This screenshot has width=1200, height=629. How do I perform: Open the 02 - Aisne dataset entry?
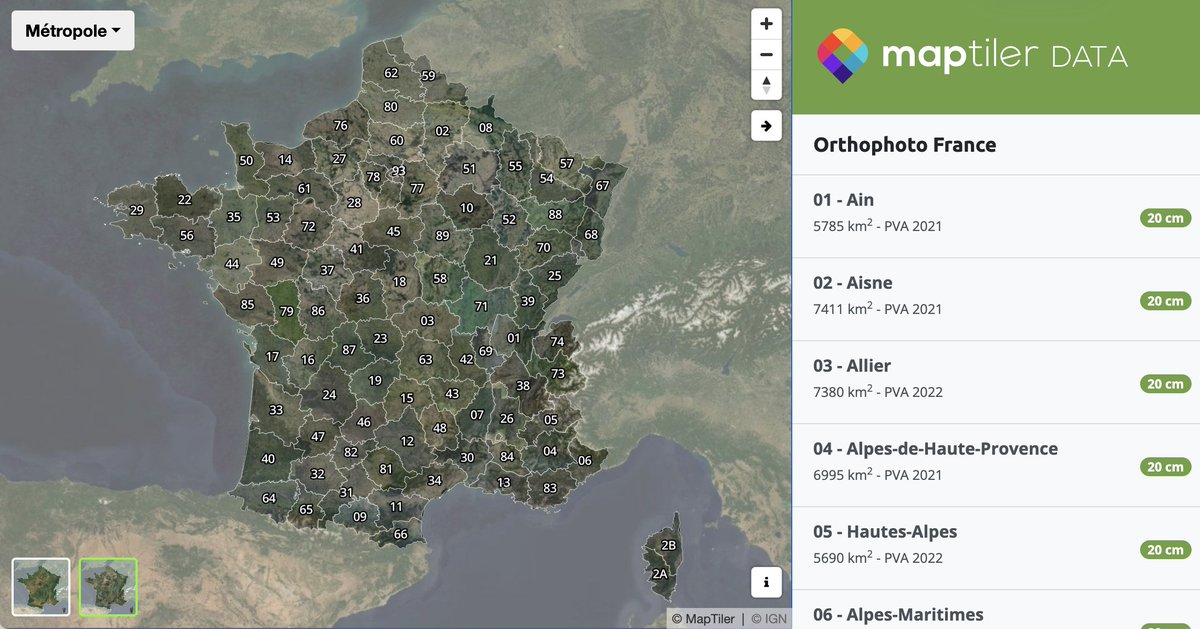coord(996,299)
